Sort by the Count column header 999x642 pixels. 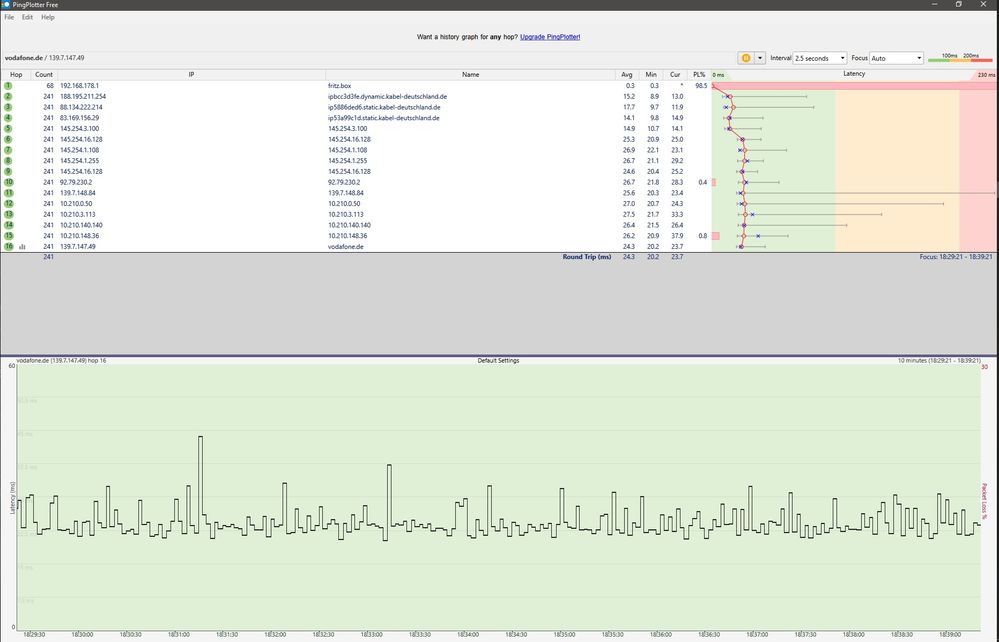[x=44, y=75]
